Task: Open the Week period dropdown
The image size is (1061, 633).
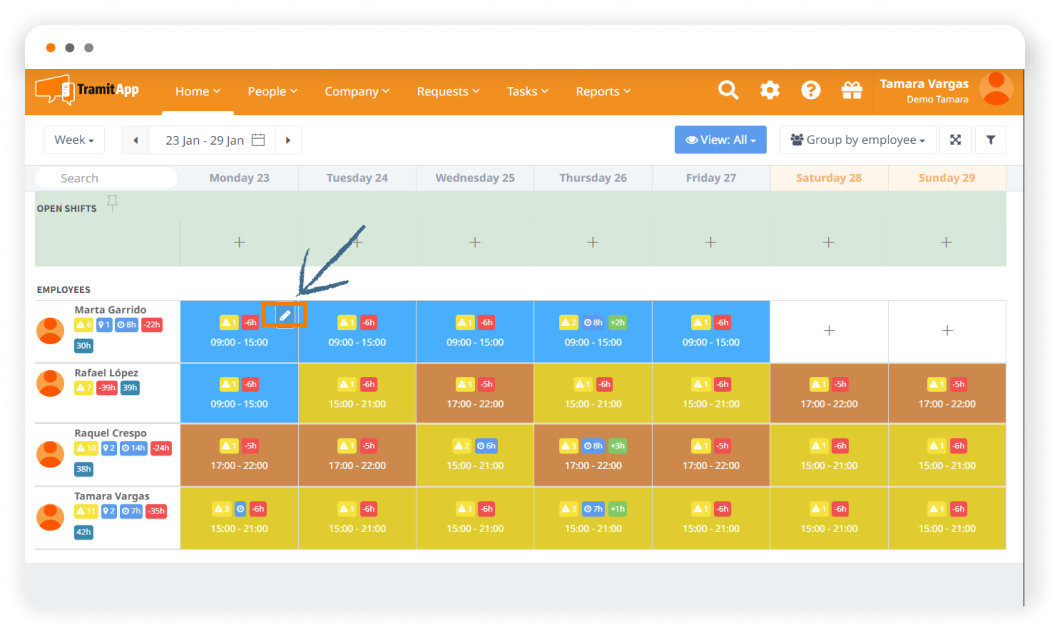Action: pos(74,140)
